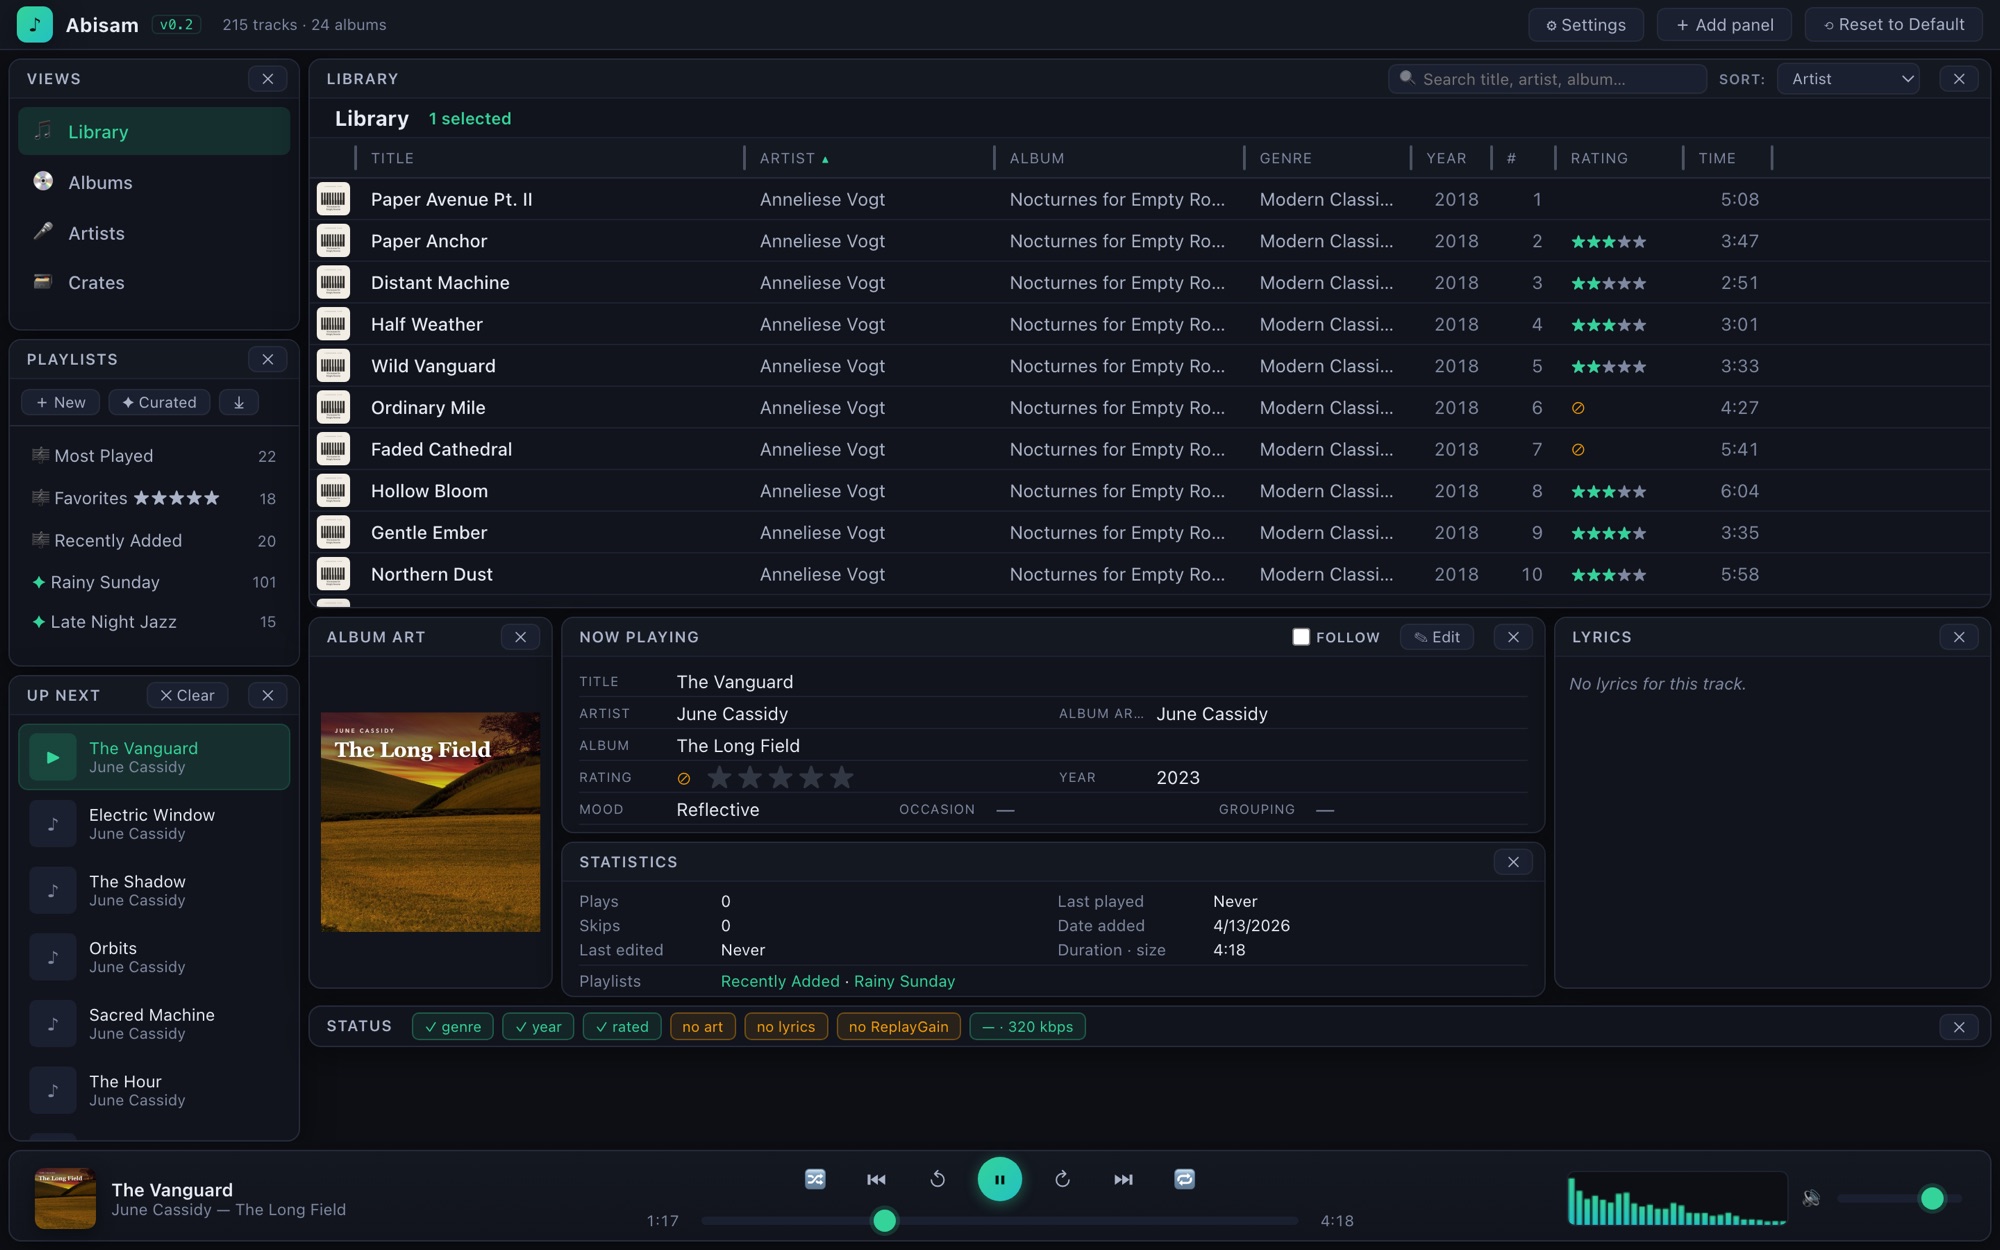This screenshot has height=1250, width=2000.
Task: Sort by the track number column header
Action: tap(1511, 158)
